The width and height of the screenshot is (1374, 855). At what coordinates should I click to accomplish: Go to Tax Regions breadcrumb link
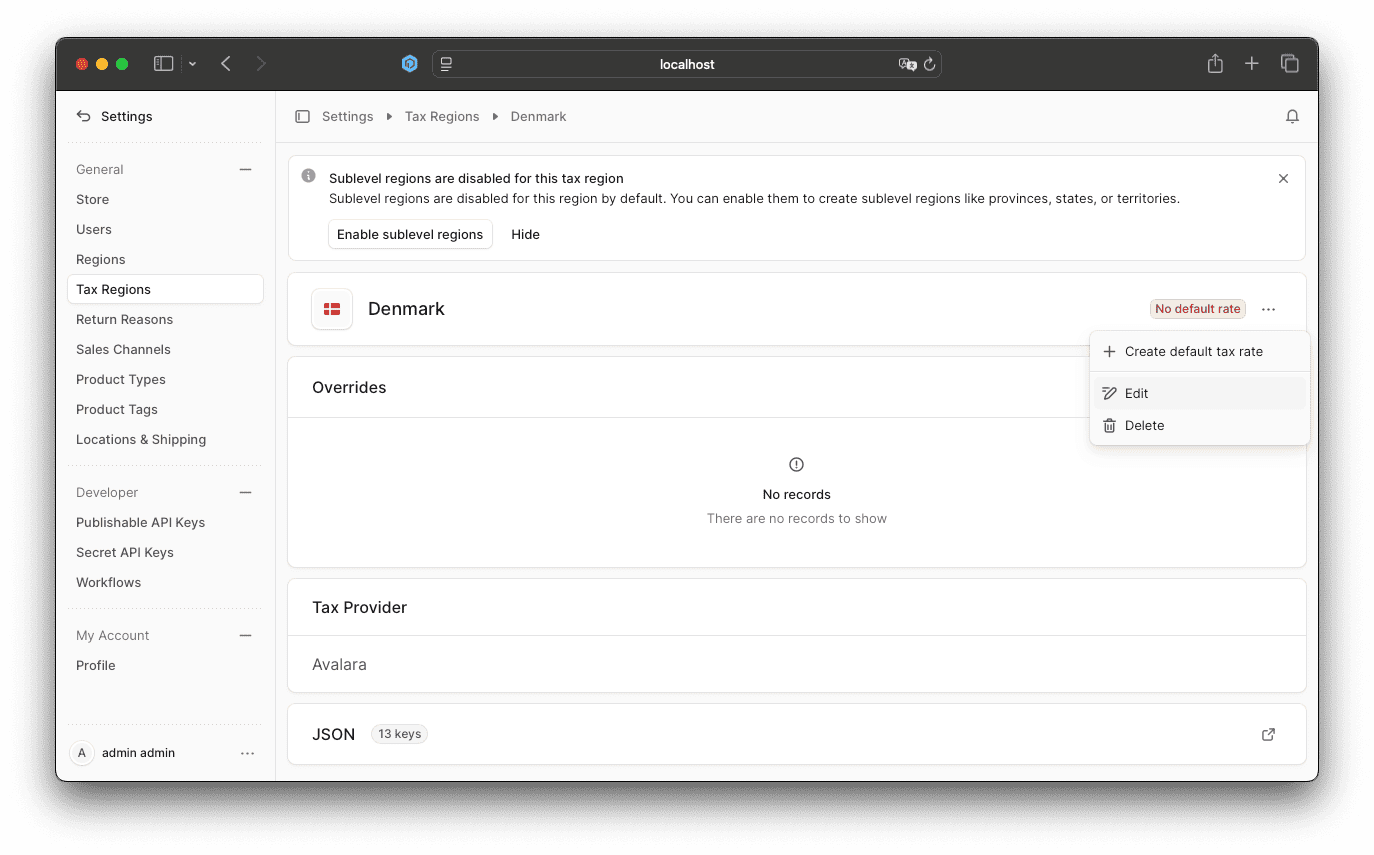click(442, 117)
